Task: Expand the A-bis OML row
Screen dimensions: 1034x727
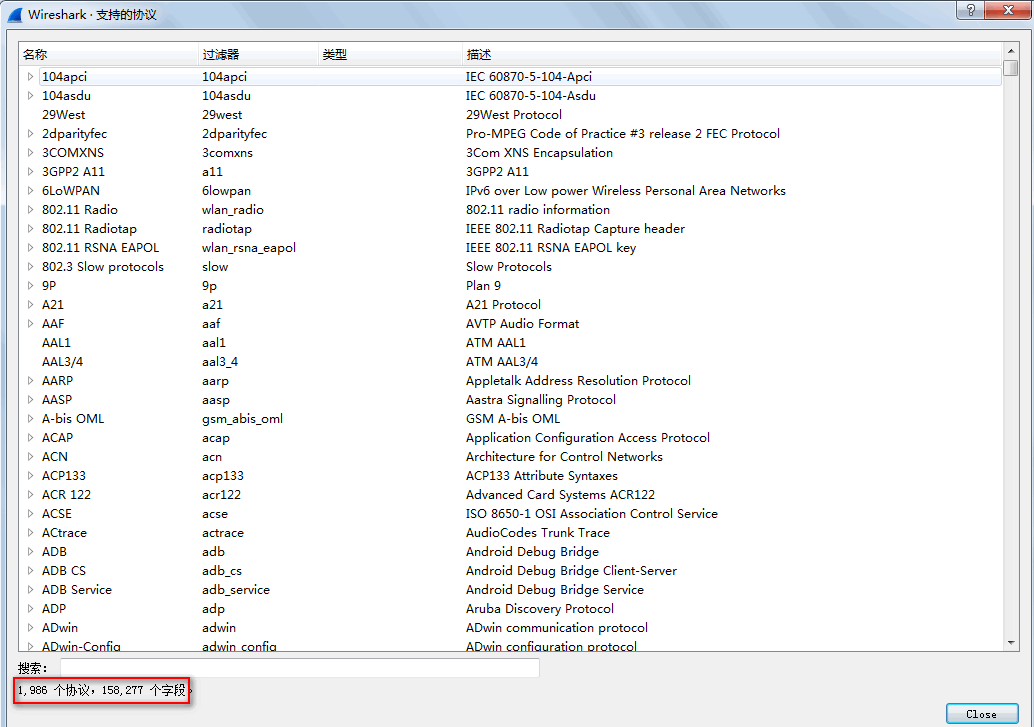Action: tap(30, 419)
